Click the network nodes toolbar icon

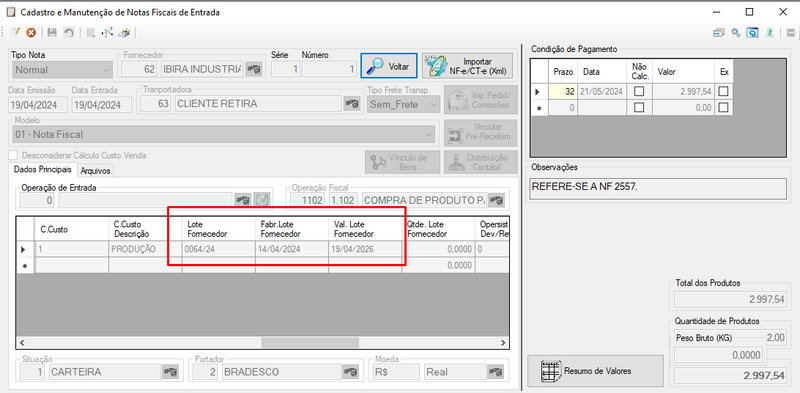tap(107, 33)
